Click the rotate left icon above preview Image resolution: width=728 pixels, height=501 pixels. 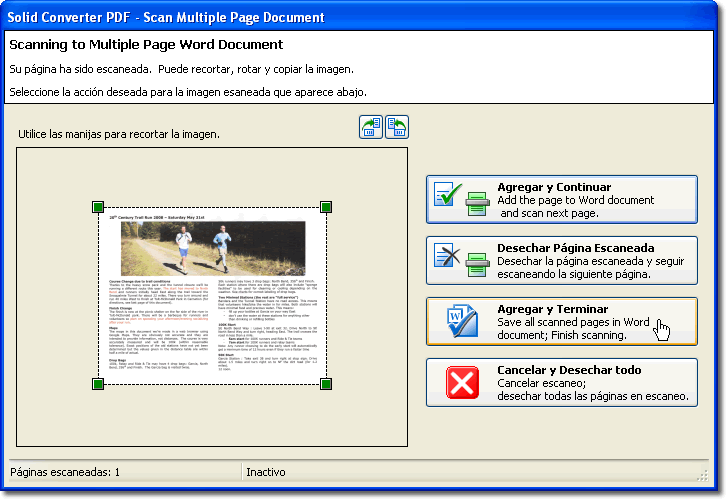pyautogui.click(x=371, y=127)
